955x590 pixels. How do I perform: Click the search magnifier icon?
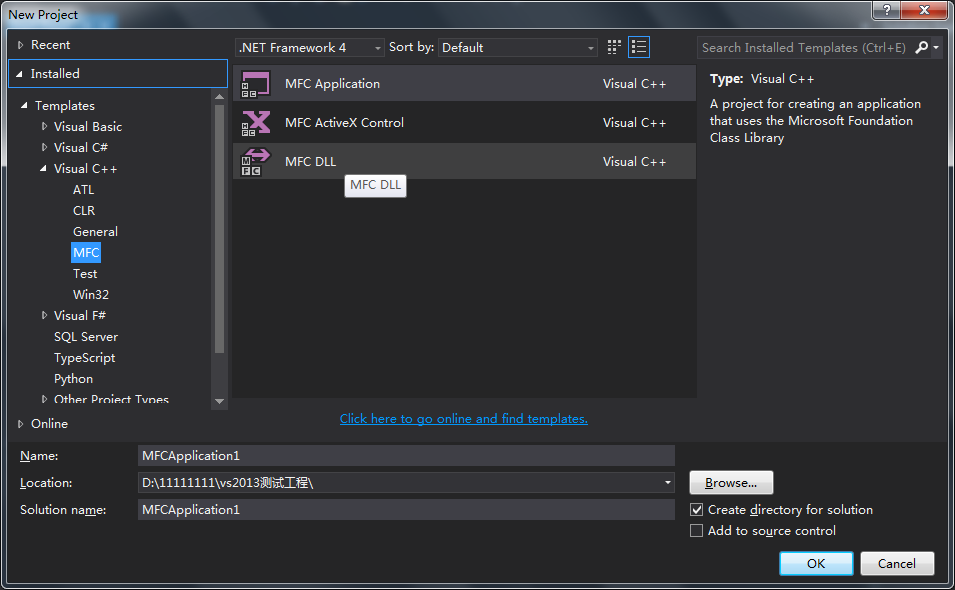coord(921,47)
